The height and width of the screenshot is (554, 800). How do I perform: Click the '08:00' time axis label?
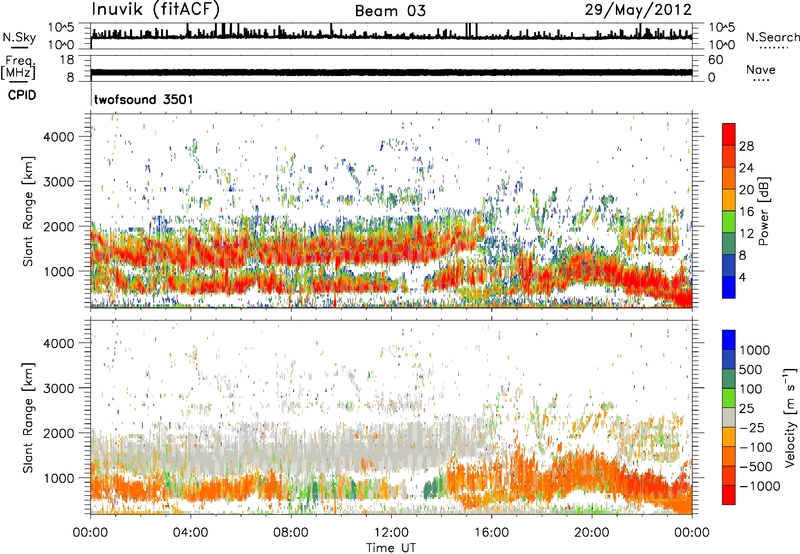click(x=290, y=533)
